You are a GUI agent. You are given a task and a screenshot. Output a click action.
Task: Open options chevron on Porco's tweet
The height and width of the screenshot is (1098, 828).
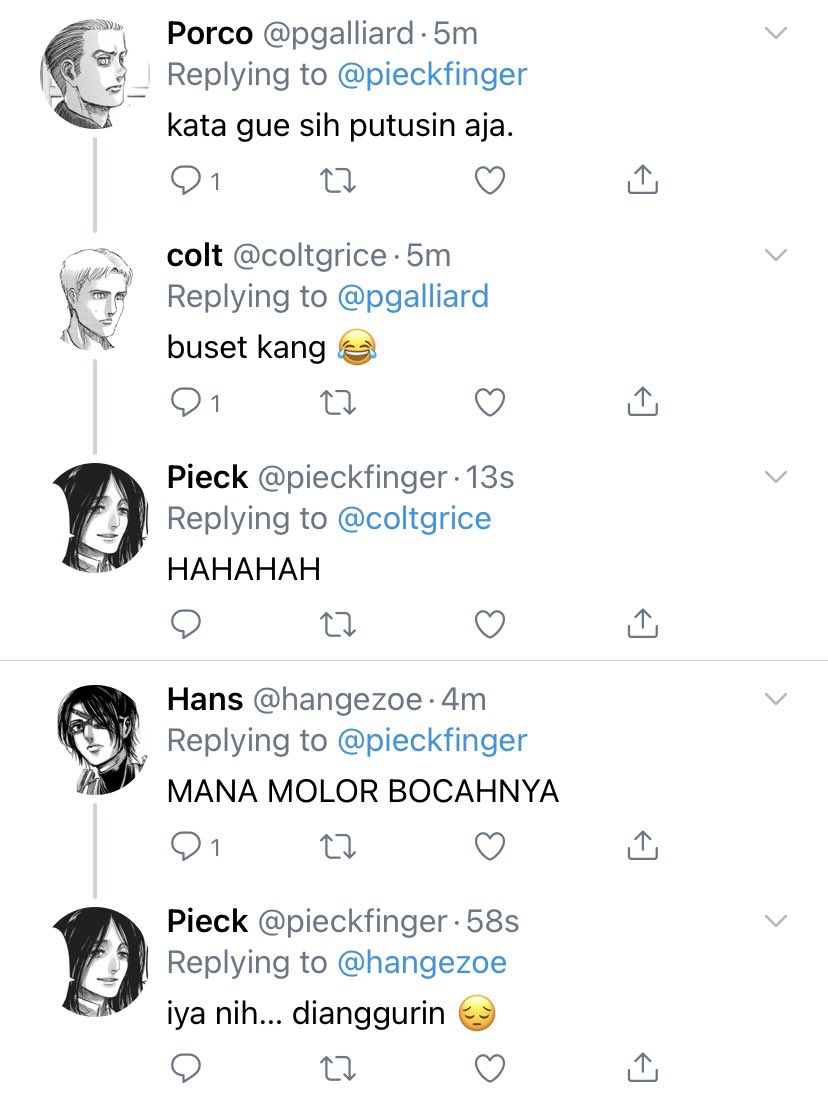pos(776,32)
